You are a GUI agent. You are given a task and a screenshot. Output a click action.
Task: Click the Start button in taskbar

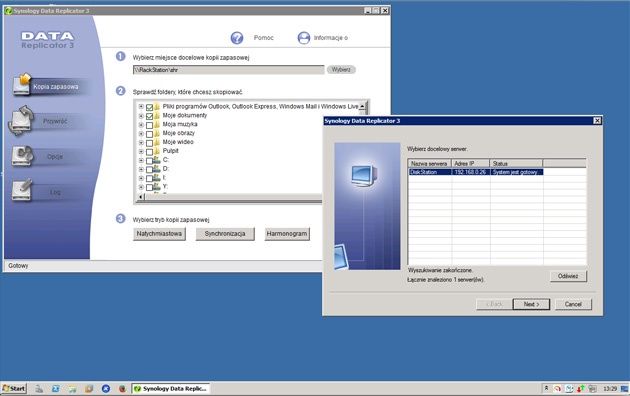pos(14,388)
